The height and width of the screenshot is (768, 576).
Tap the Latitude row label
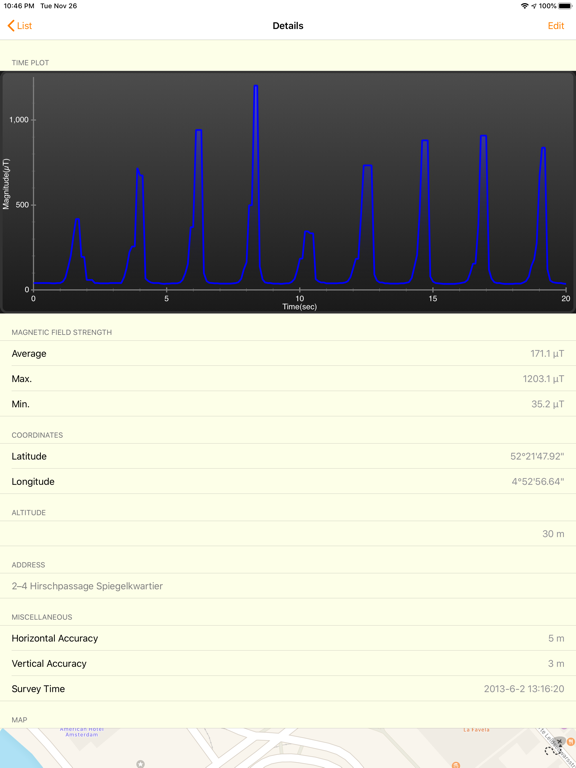[29, 456]
